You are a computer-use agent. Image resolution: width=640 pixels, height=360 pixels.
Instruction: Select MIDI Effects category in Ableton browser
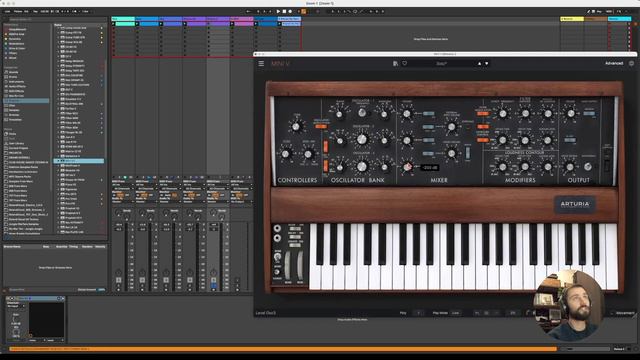coord(16,91)
